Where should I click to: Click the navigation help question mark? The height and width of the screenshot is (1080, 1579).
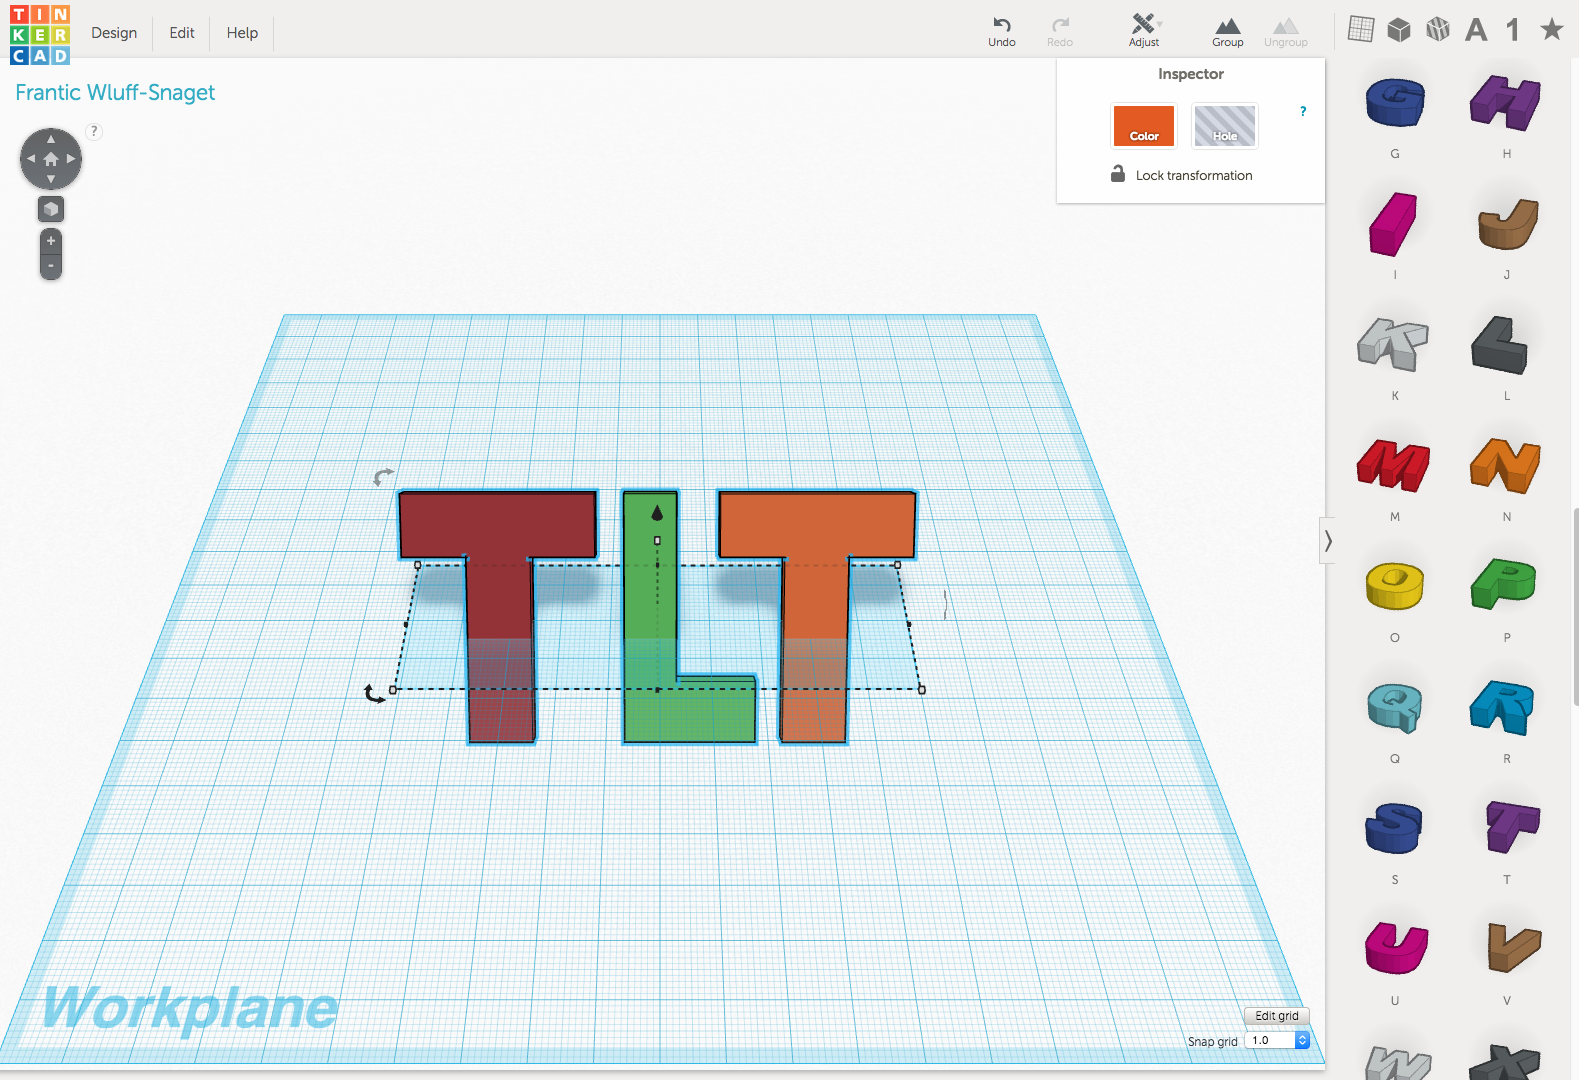pyautogui.click(x=94, y=131)
